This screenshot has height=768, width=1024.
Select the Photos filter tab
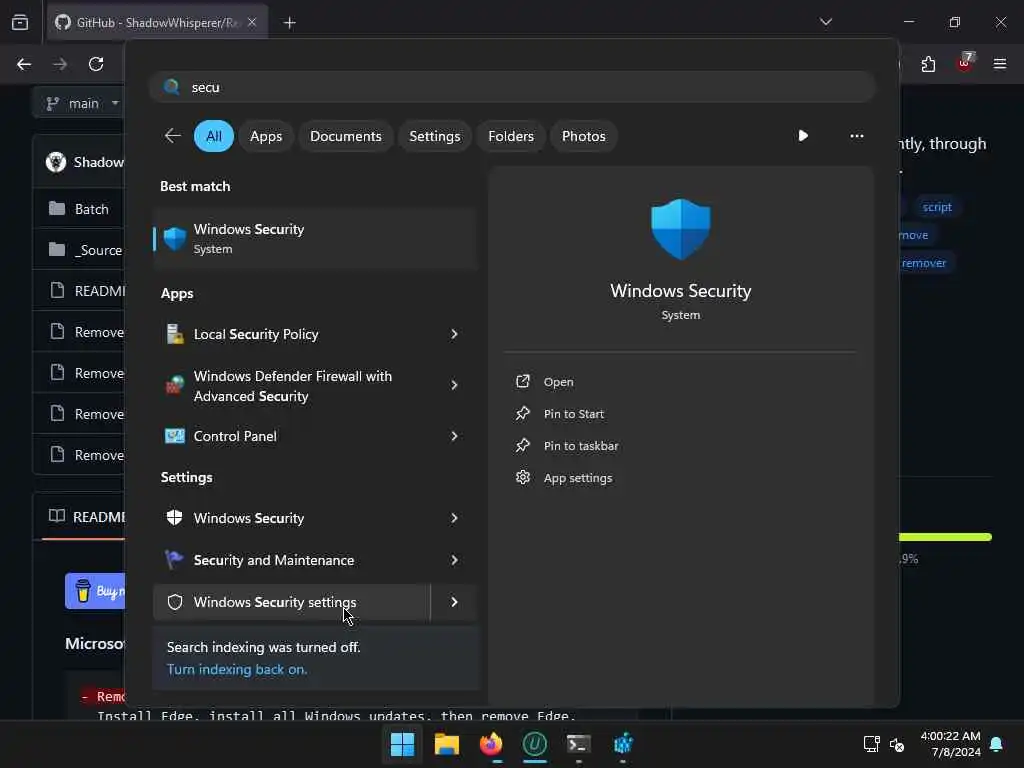(583, 136)
